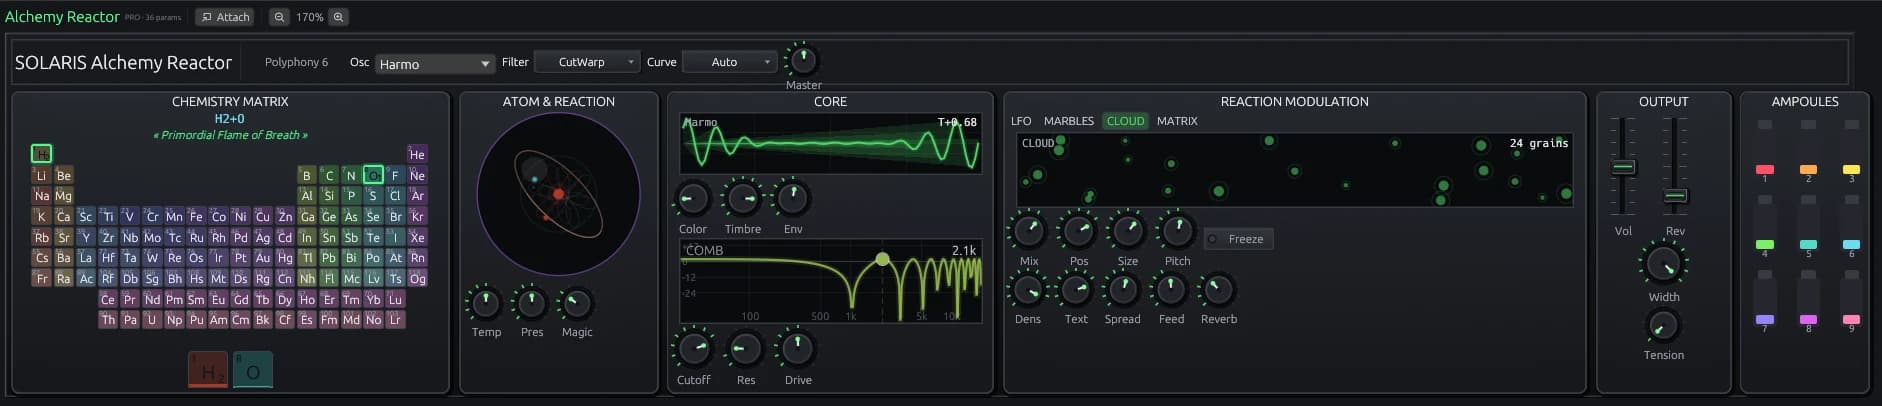The width and height of the screenshot is (1882, 406).
Task: Click the Magic knob
Action: tap(577, 303)
